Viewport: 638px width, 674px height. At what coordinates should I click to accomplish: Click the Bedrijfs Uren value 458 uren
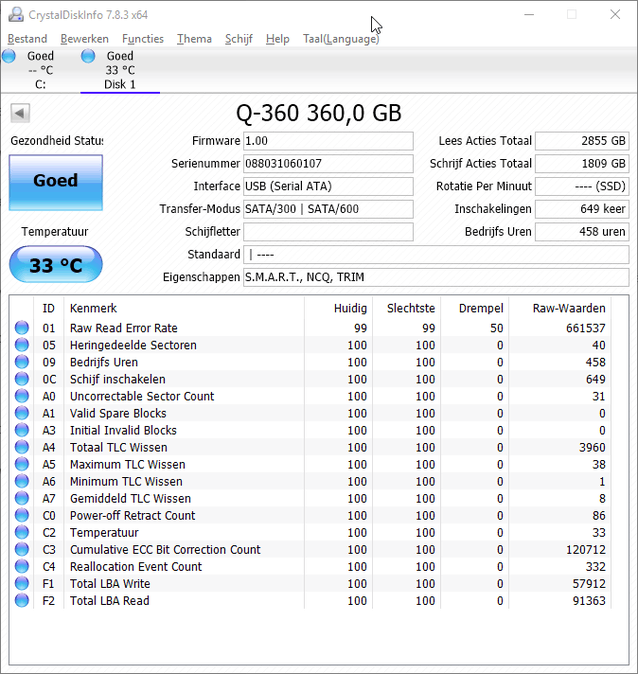pyautogui.click(x=582, y=232)
